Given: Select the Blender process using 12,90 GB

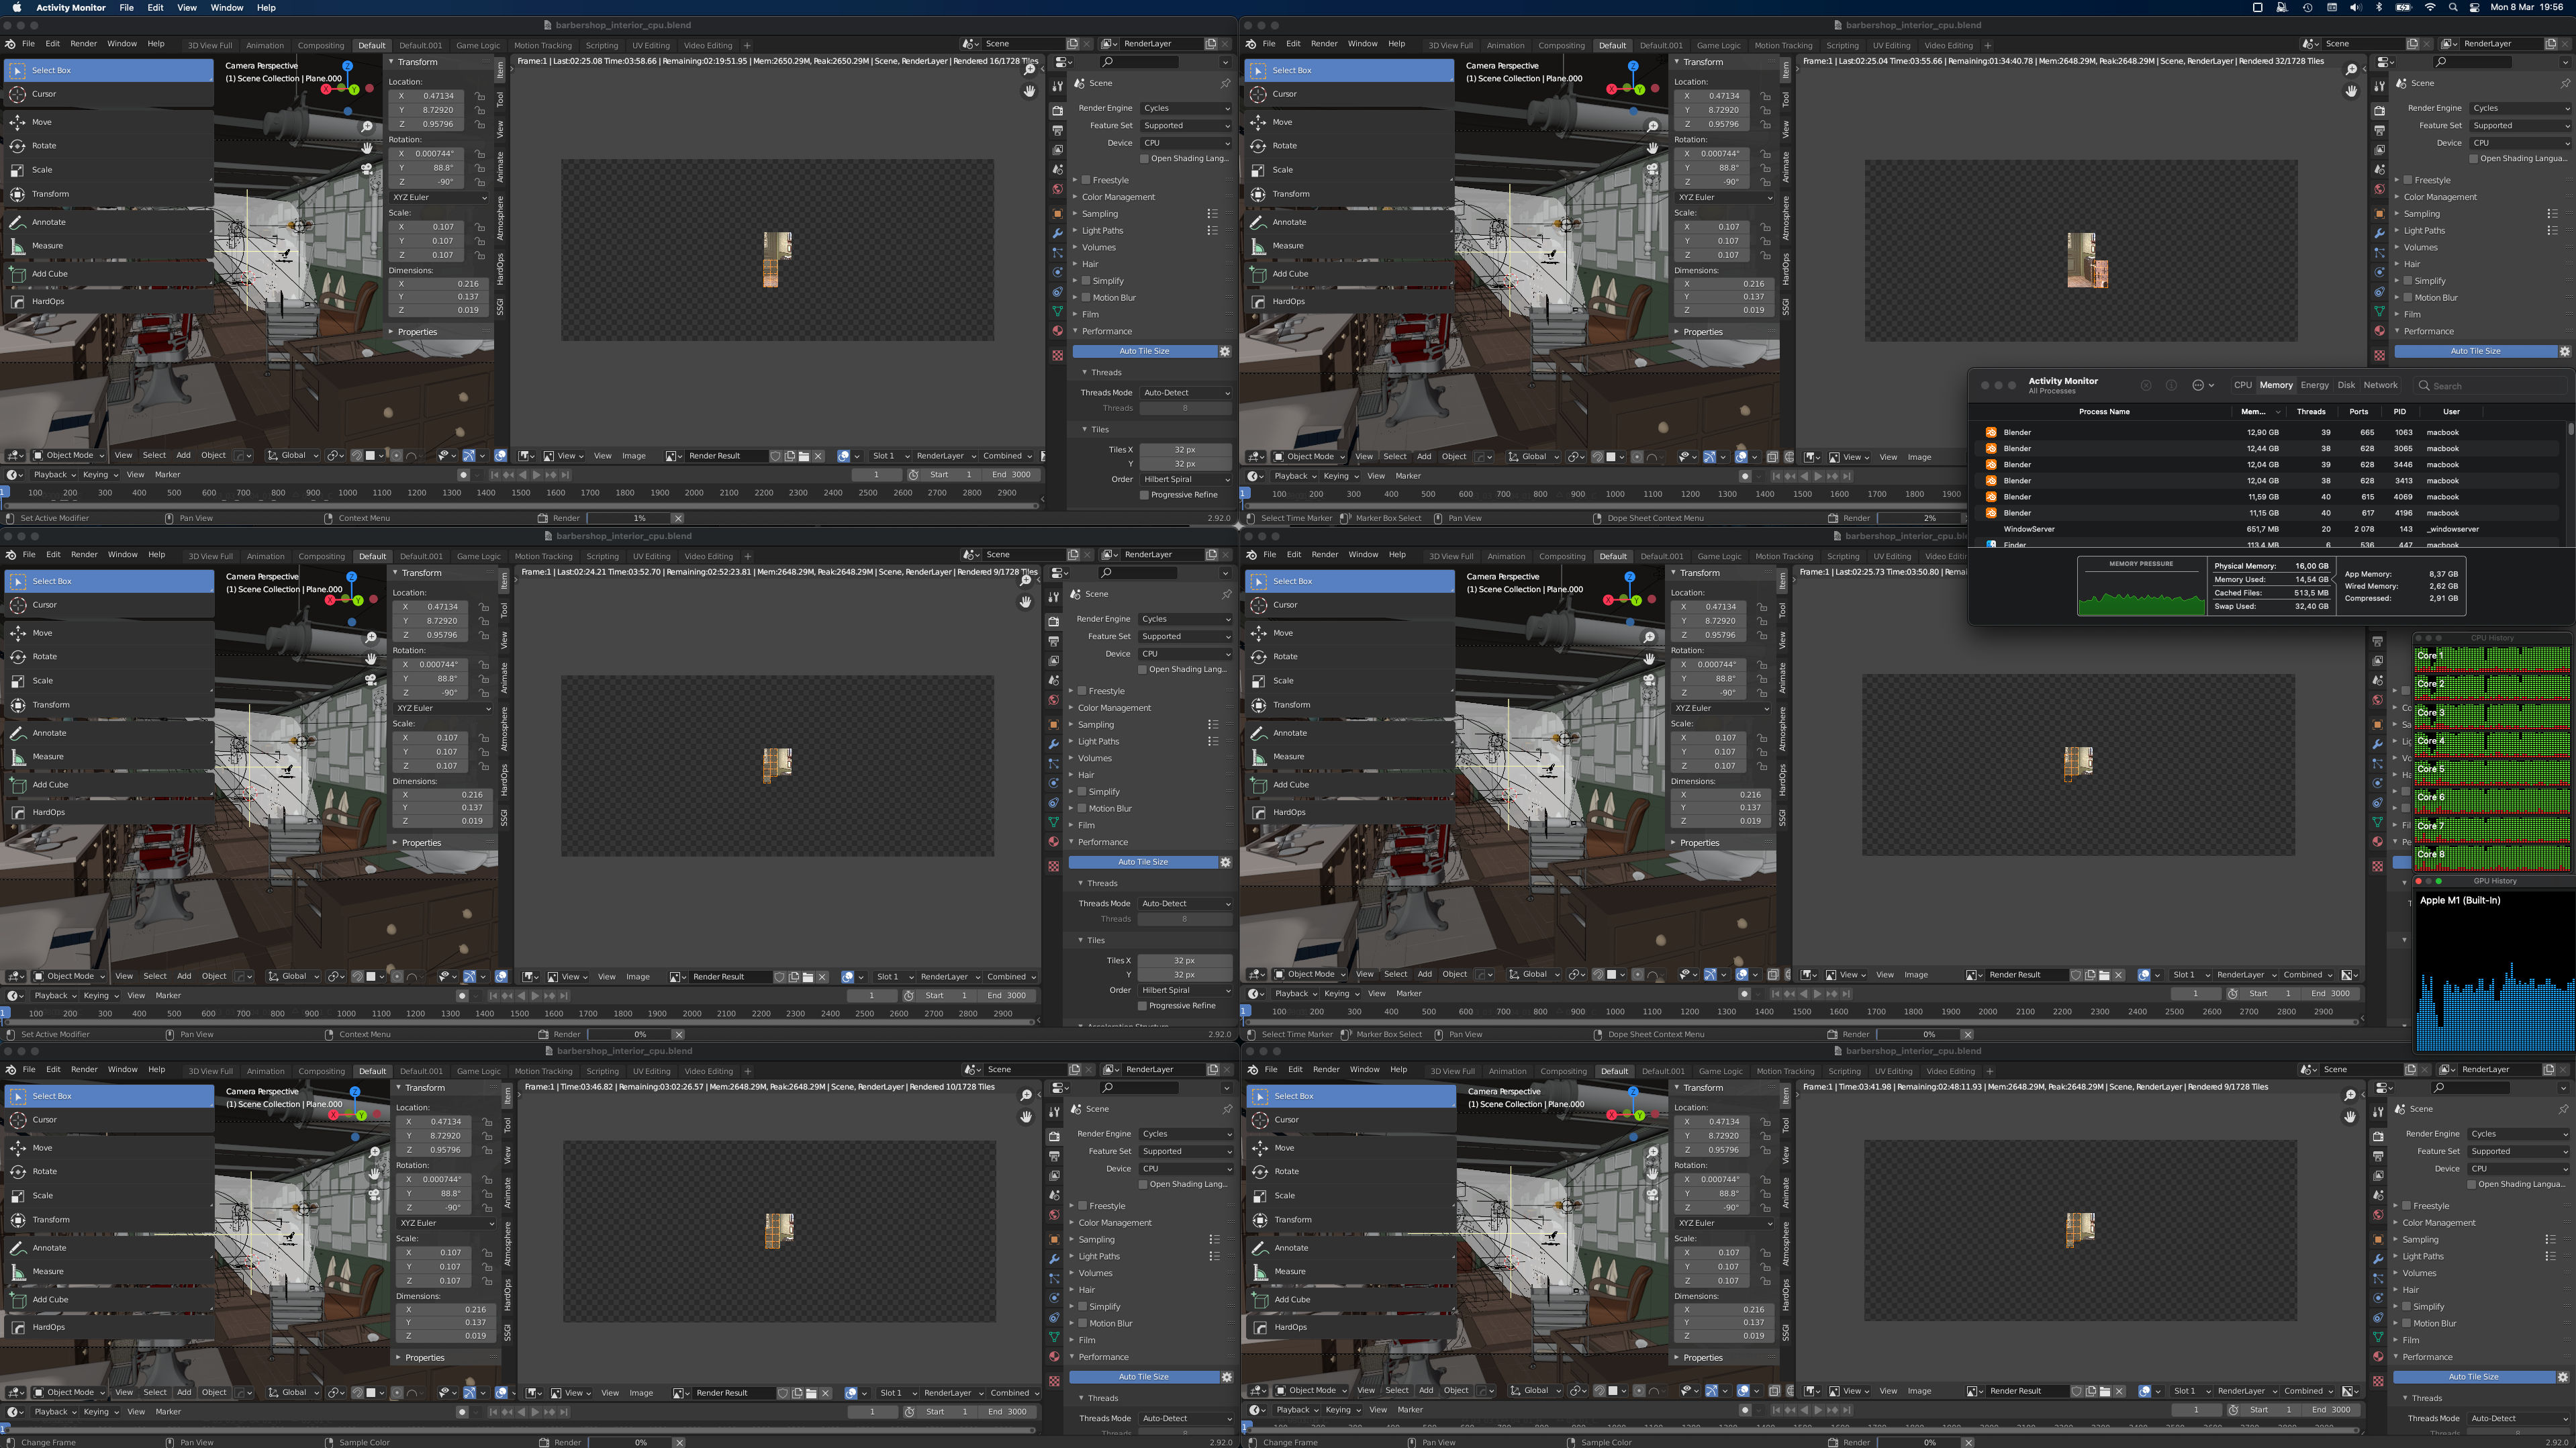Looking at the screenshot, I should click(x=2268, y=433).
